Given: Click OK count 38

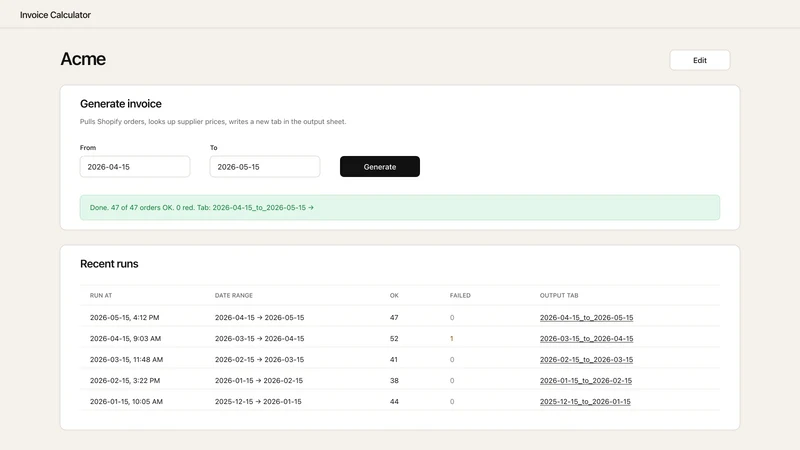Looking at the screenshot, I should click(394, 381).
